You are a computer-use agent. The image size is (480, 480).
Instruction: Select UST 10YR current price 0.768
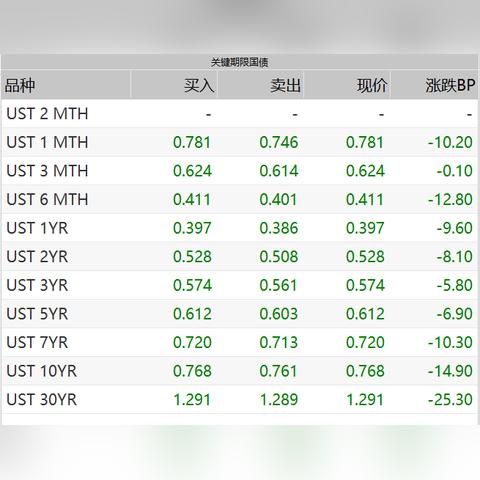pos(365,371)
